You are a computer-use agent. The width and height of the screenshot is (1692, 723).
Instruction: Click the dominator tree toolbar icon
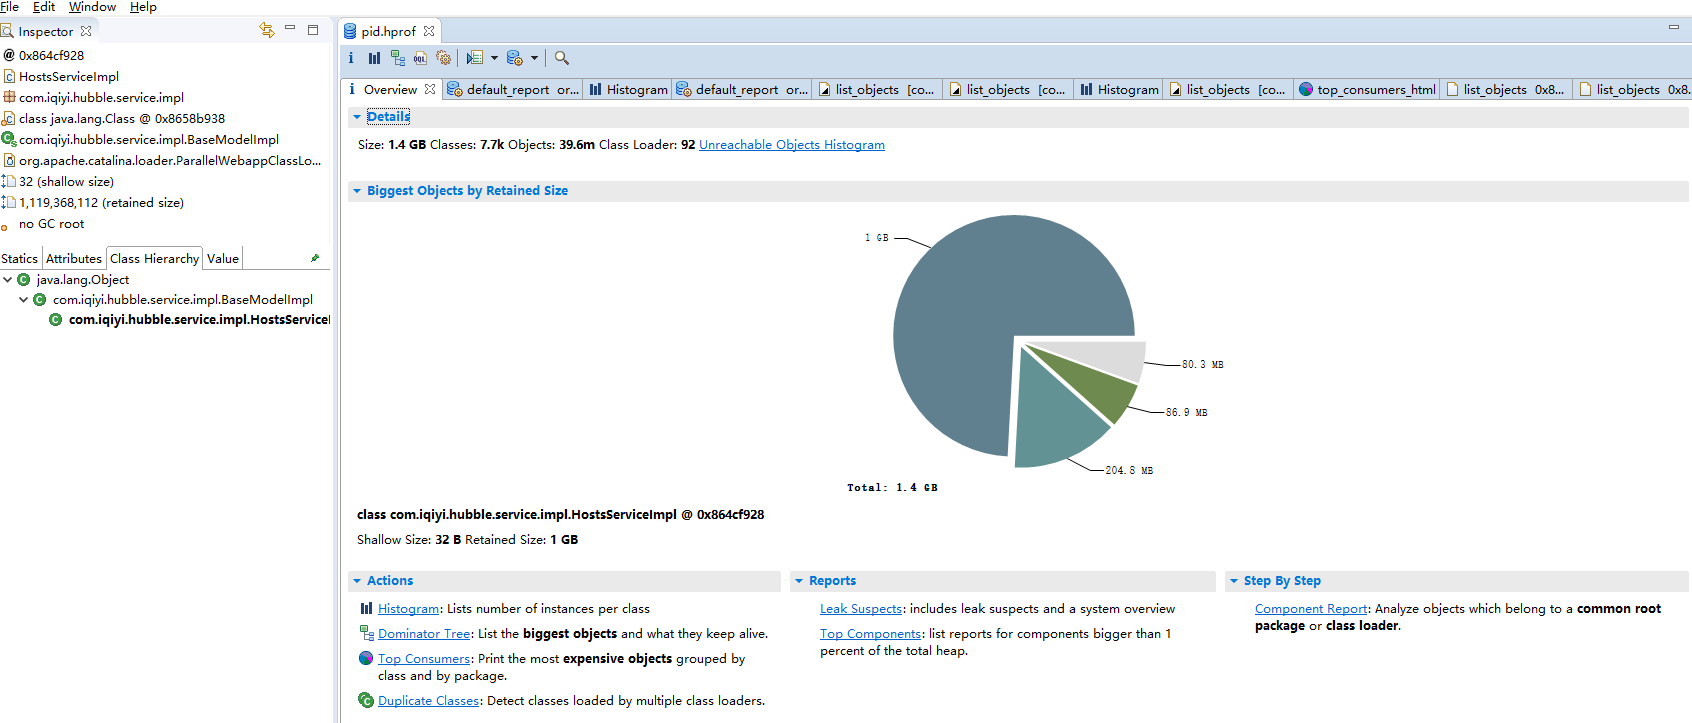click(397, 58)
